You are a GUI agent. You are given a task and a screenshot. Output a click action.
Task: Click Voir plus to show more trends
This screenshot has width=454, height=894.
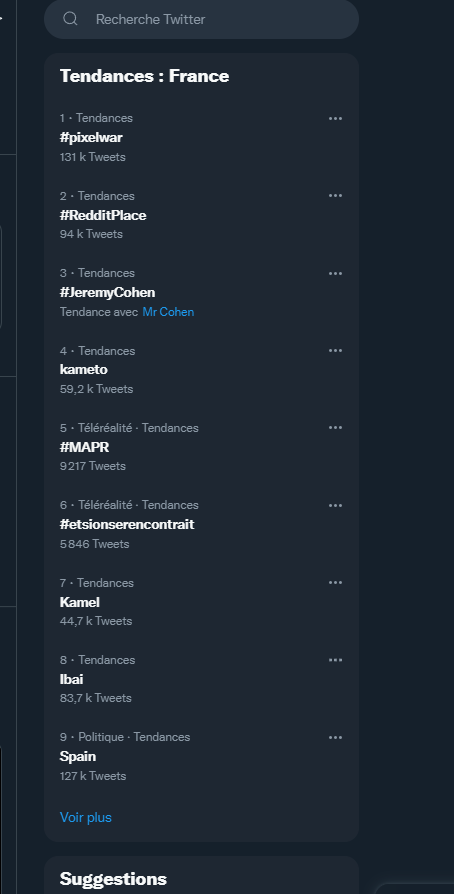click(86, 817)
